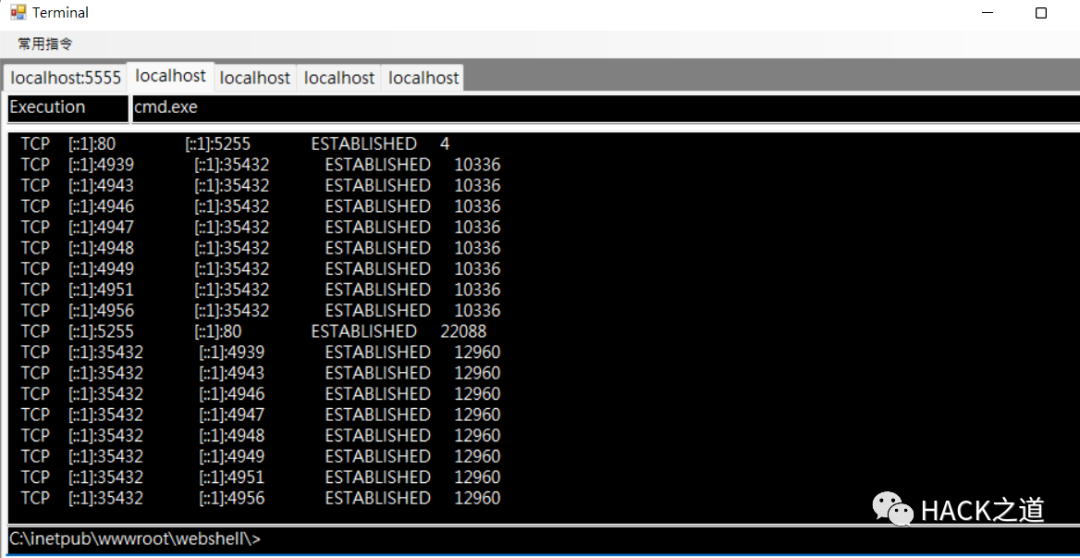Click the Execution label

pos(48,107)
